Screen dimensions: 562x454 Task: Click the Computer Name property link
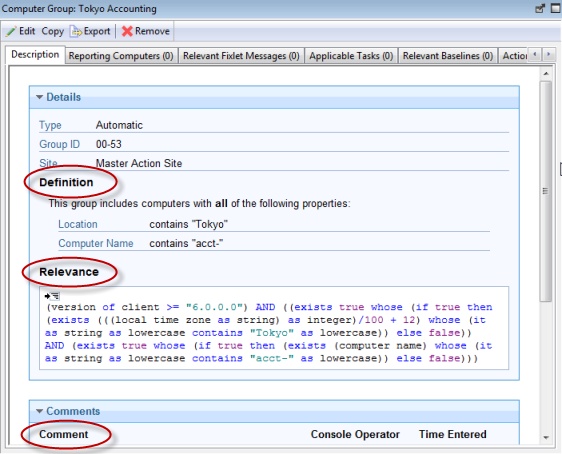(96, 243)
